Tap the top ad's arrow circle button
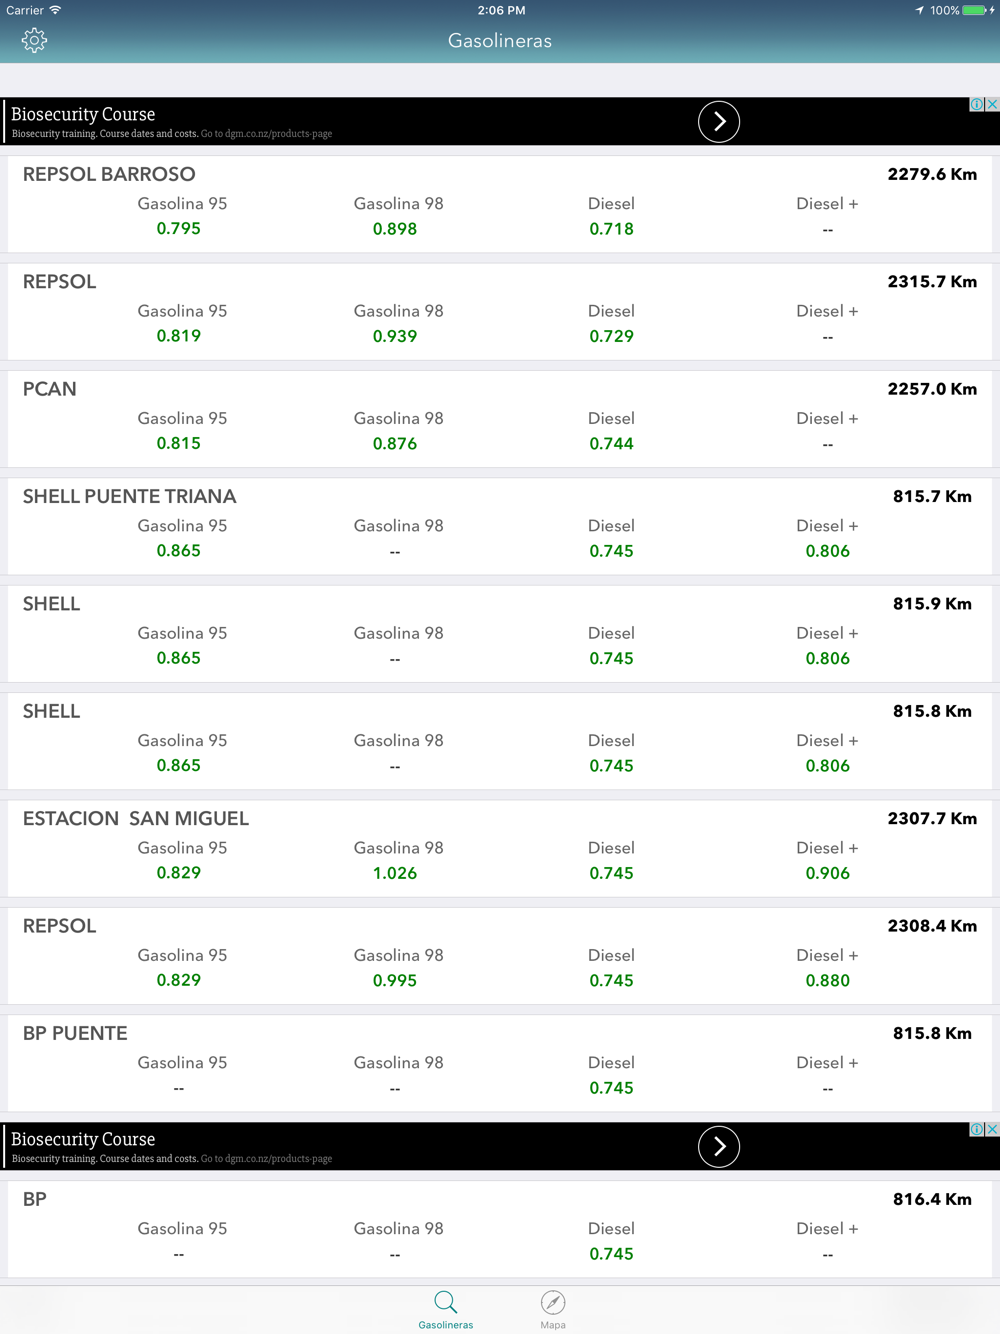Image resolution: width=1000 pixels, height=1334 pixels. click(x=718, y=121)
